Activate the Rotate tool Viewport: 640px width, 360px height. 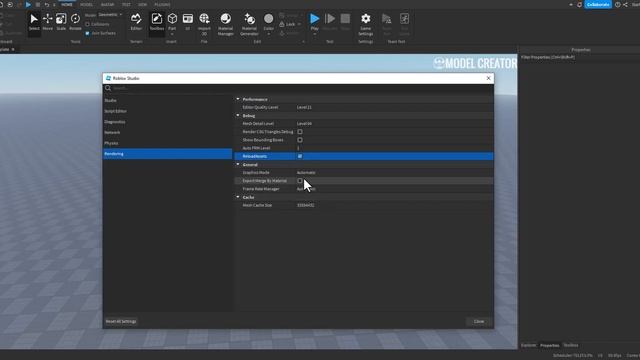75,22
